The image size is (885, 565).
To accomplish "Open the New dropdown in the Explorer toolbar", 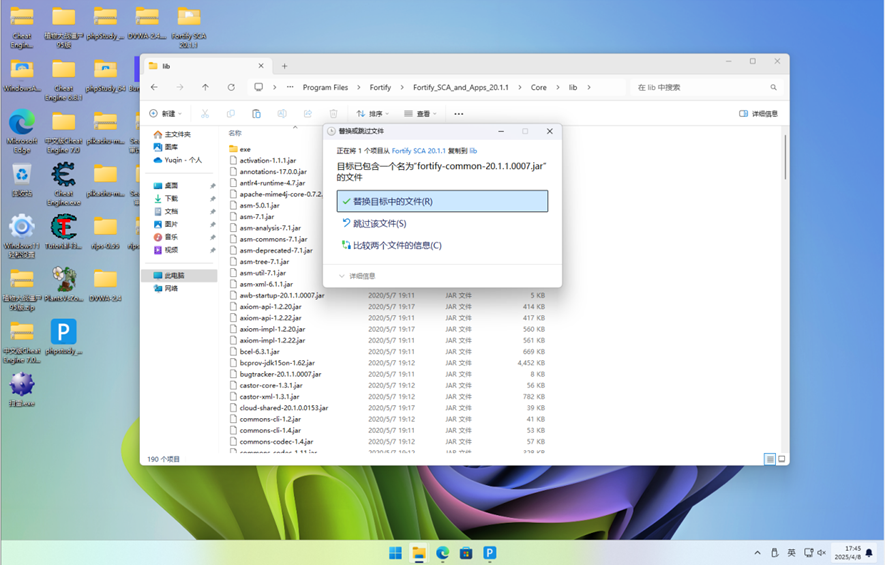I will tap(165, 113).
